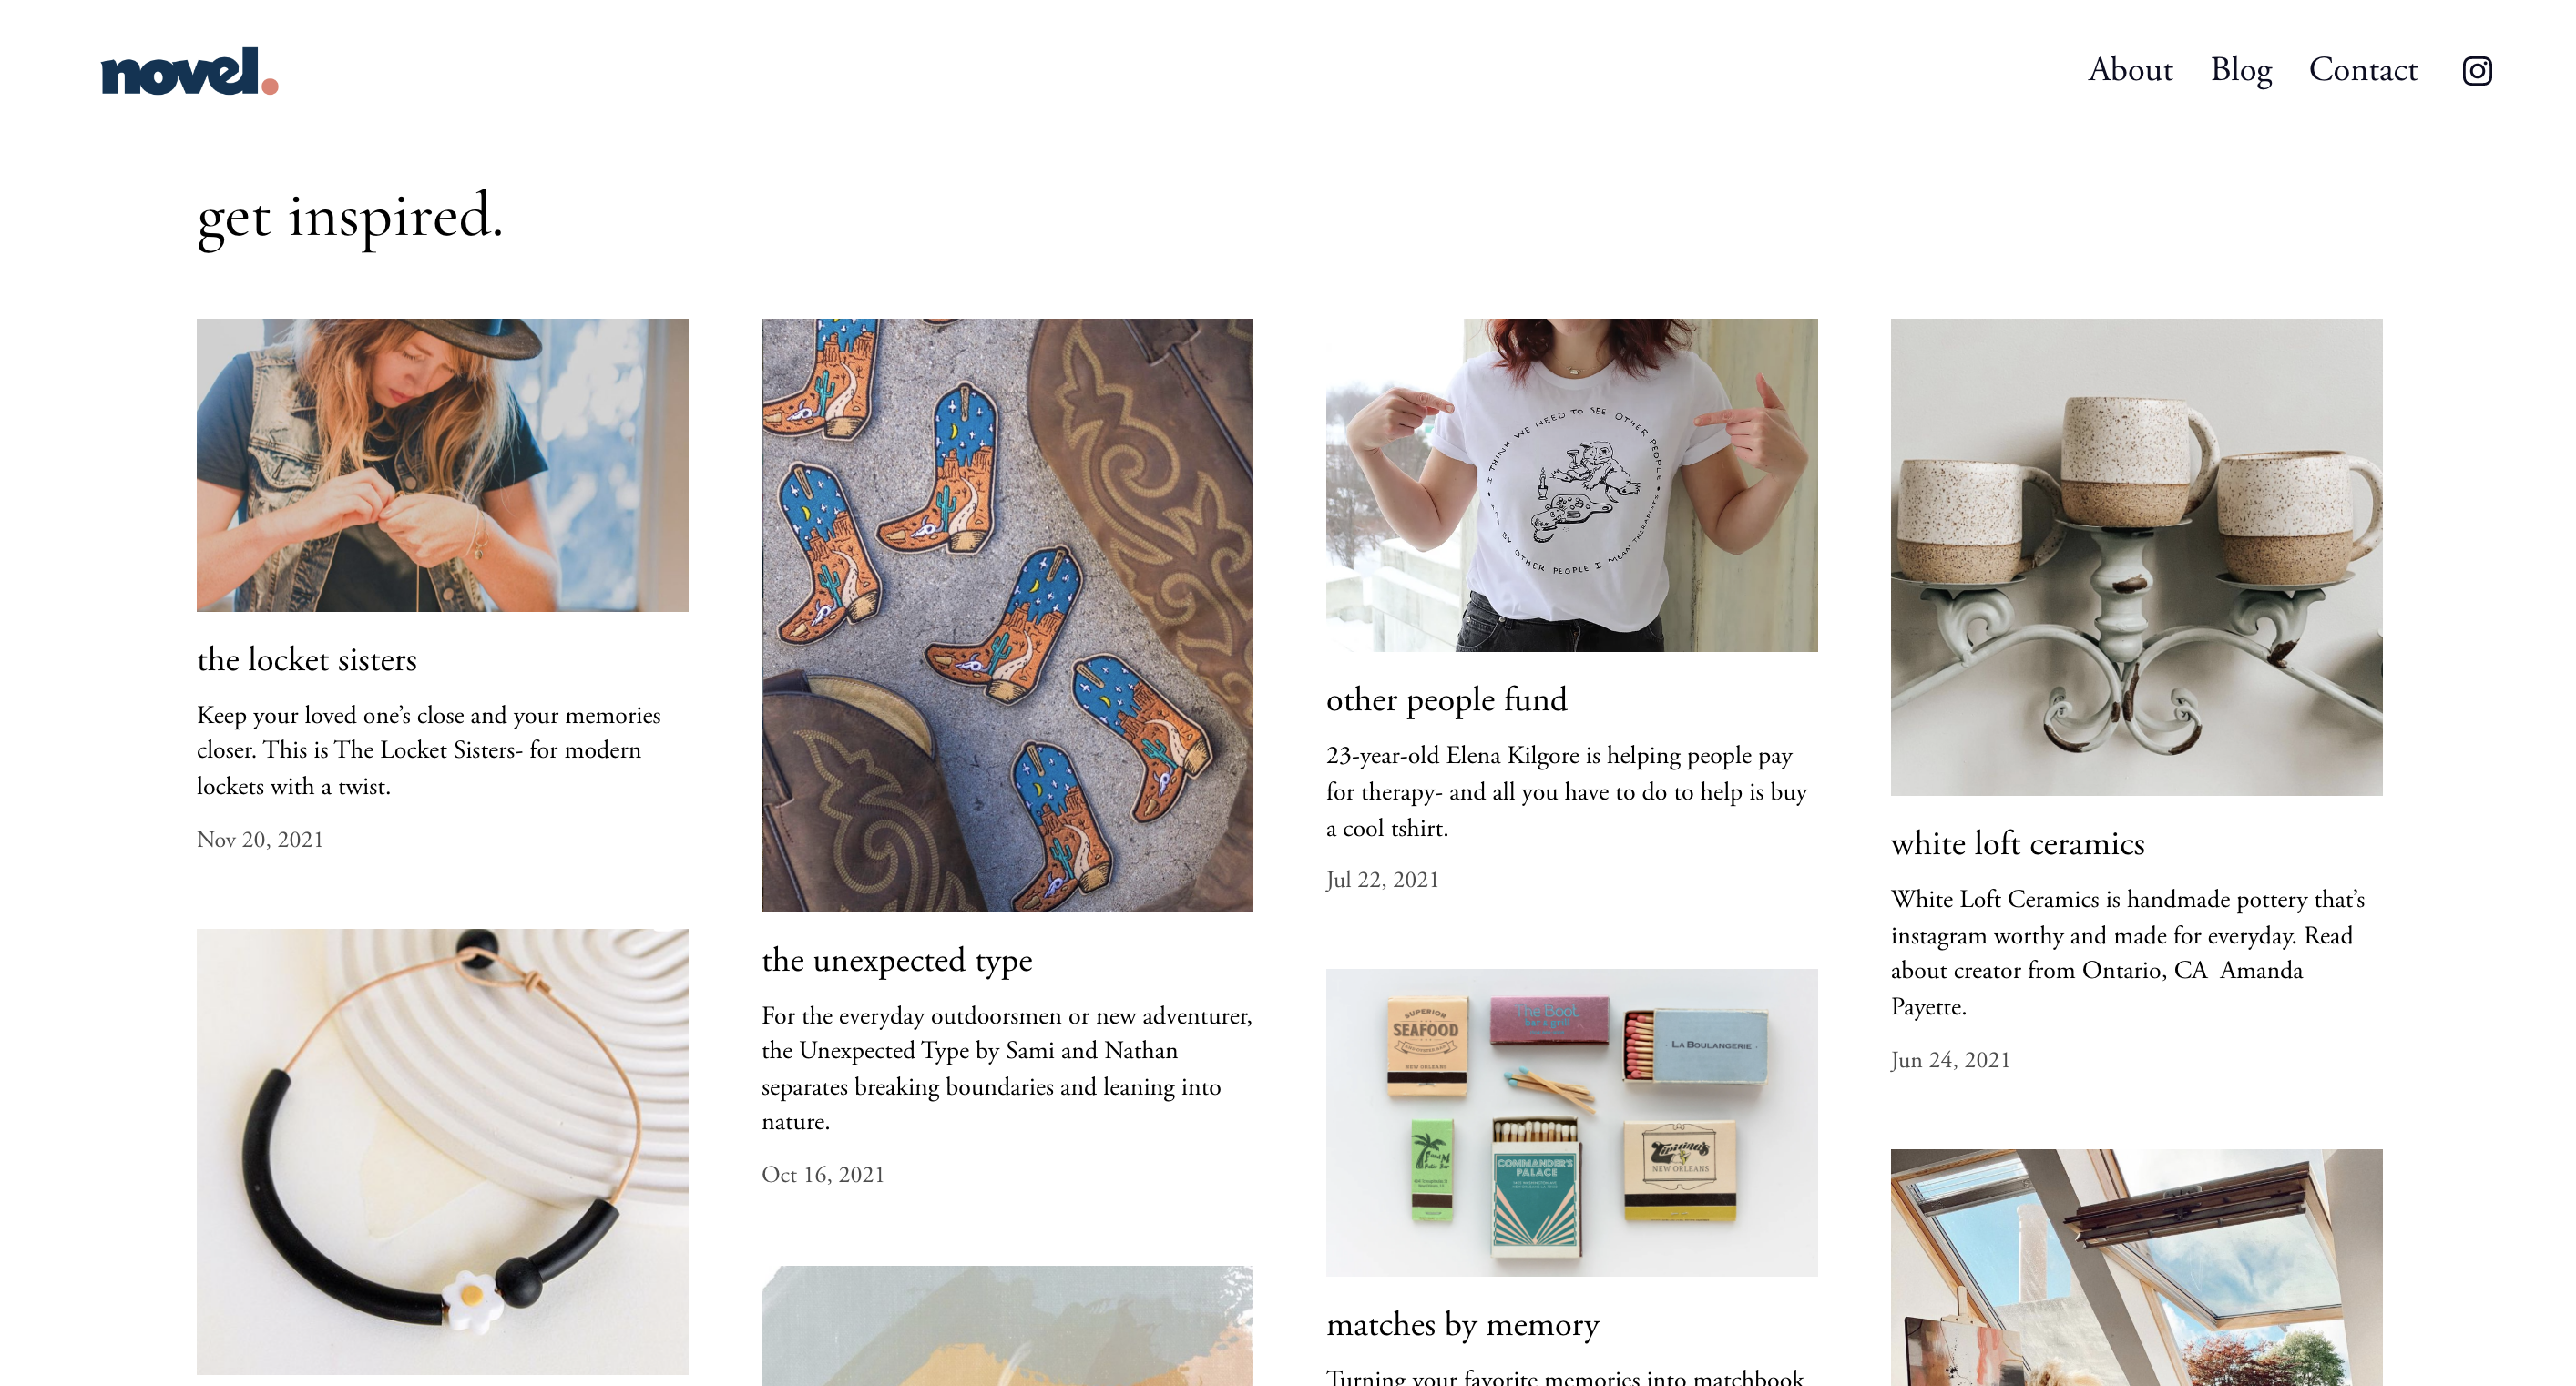Click the novel. logo
Screen dimensions: 2576x1386
pos(189,71)
